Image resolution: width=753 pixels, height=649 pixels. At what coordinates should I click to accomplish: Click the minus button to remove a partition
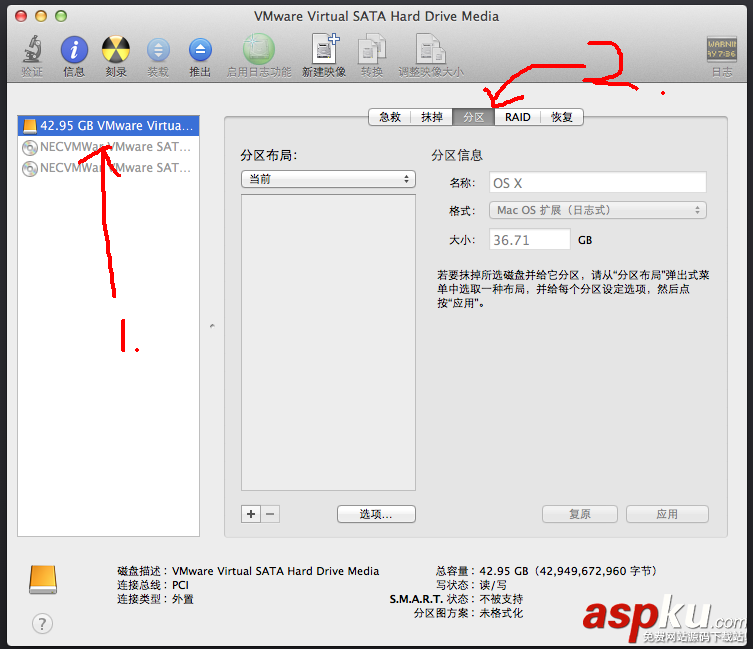tap(270, 514)
